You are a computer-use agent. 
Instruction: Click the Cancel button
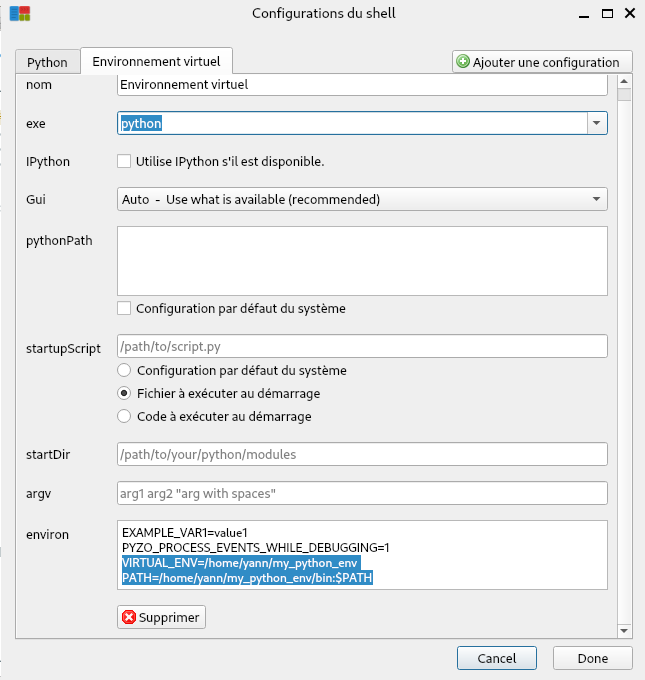pyautogui.click(x=497, y=658)
